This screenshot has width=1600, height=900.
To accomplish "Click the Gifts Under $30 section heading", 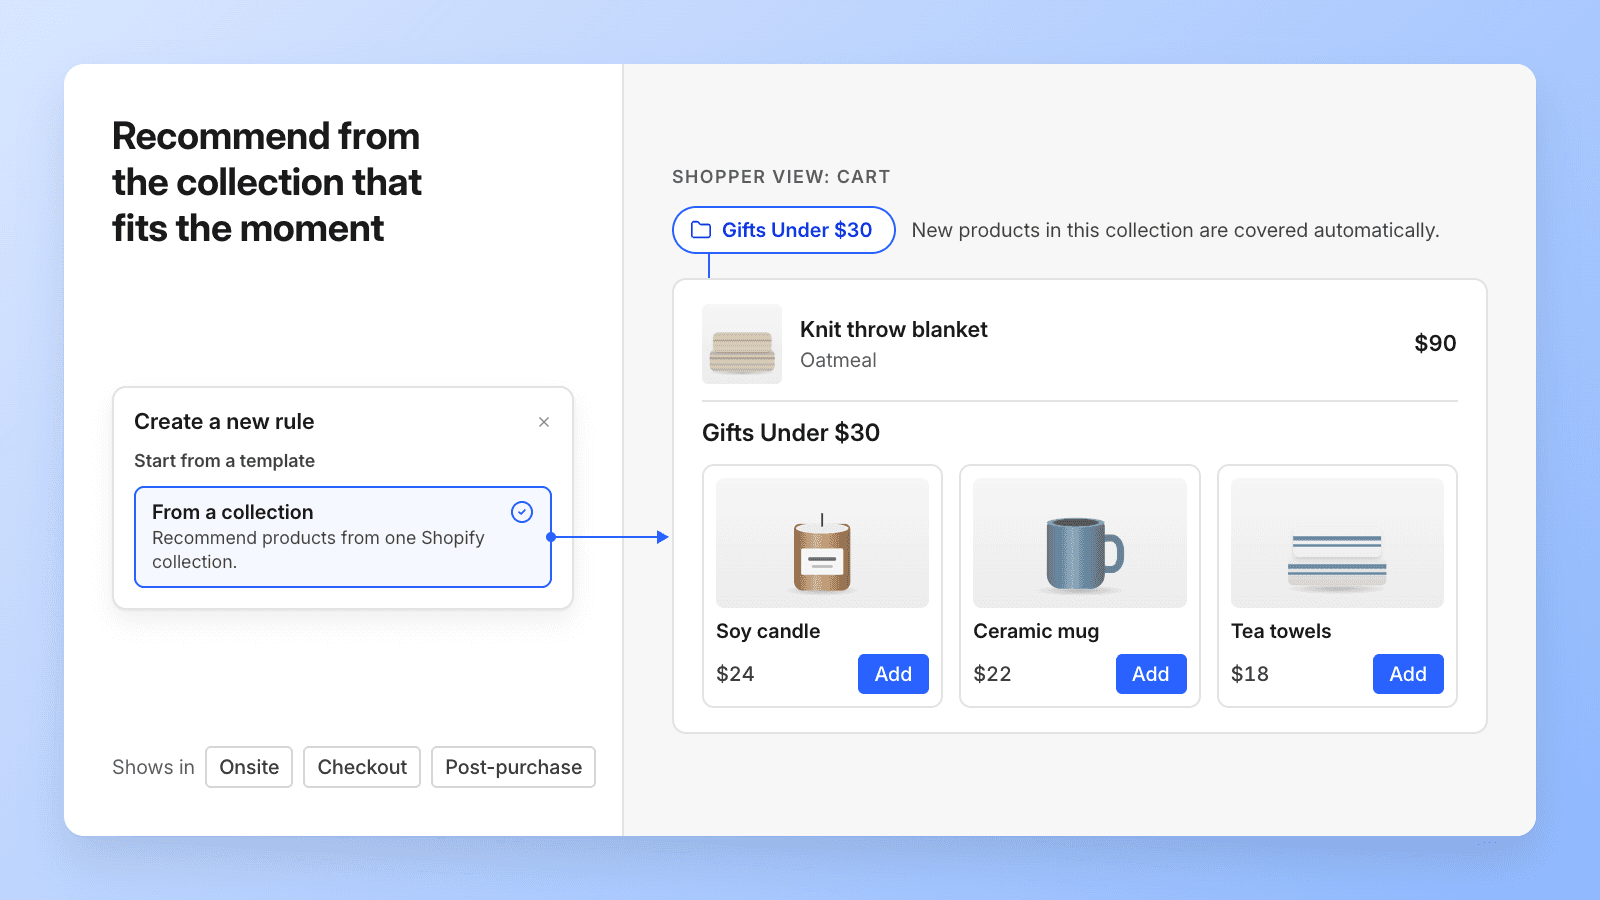I will (x=791, y=433).
